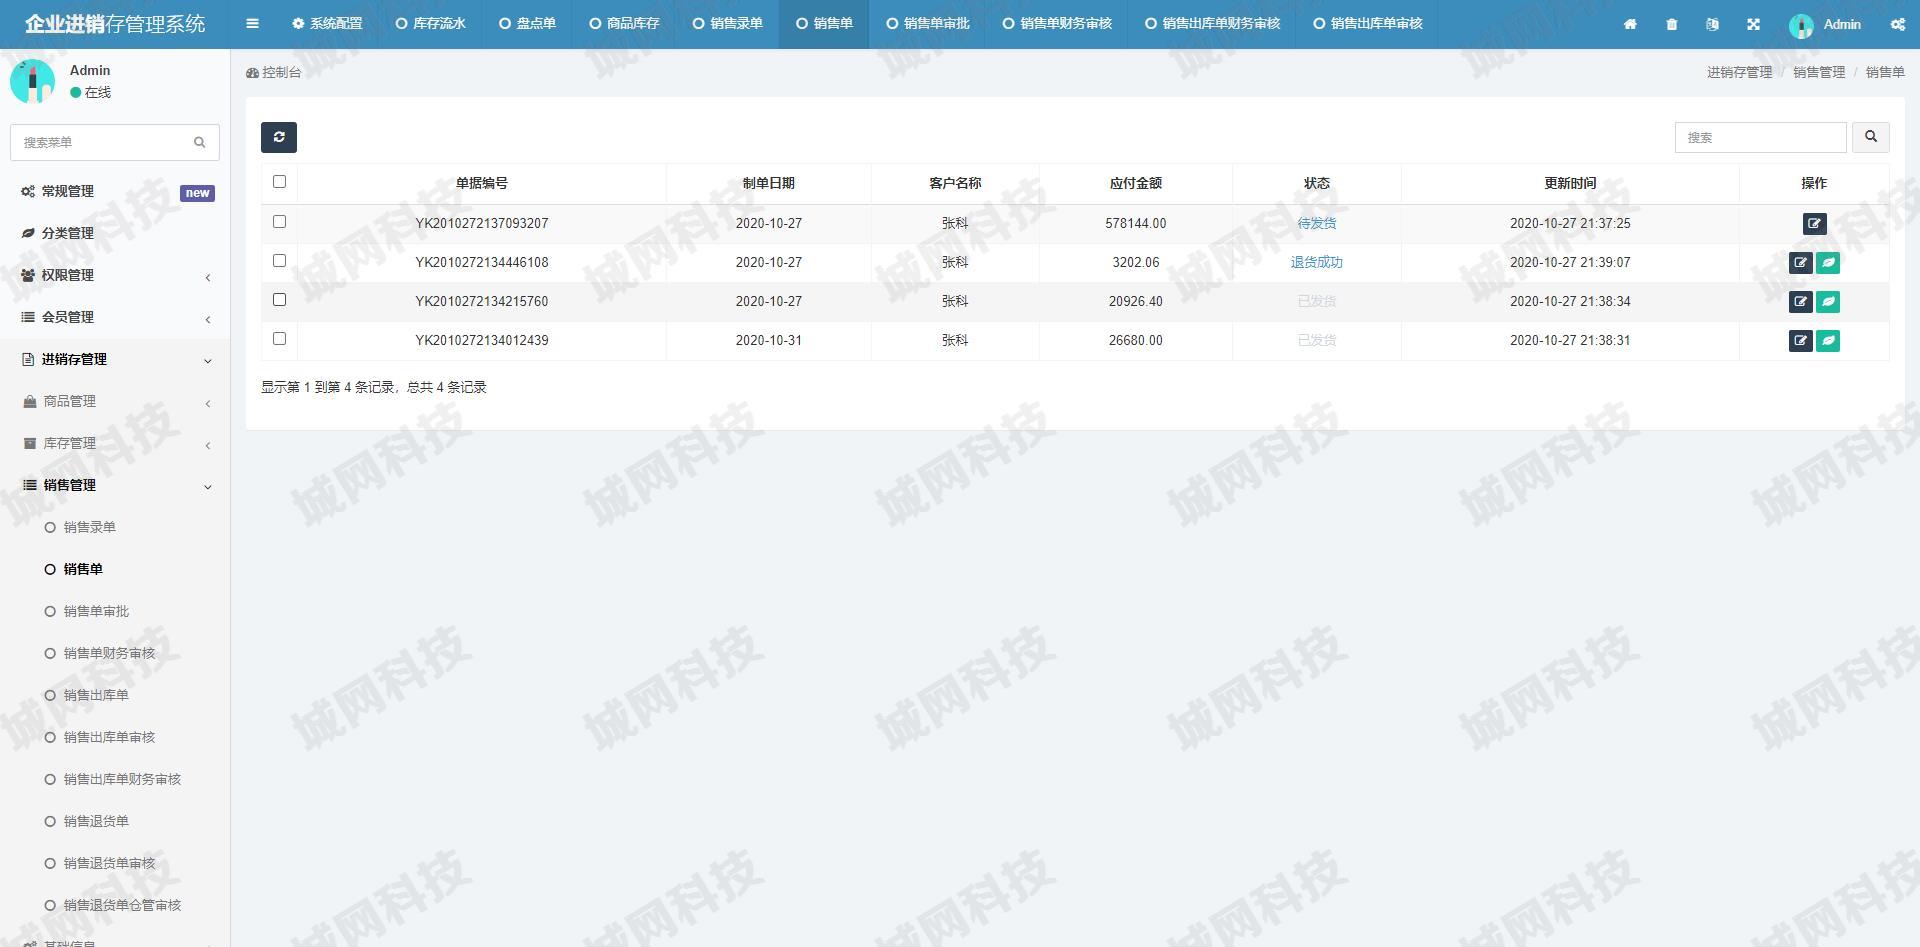Focus the table 搜索 input field
The height and width of the screenshot is (947, 1920).
coord(1760,137)
